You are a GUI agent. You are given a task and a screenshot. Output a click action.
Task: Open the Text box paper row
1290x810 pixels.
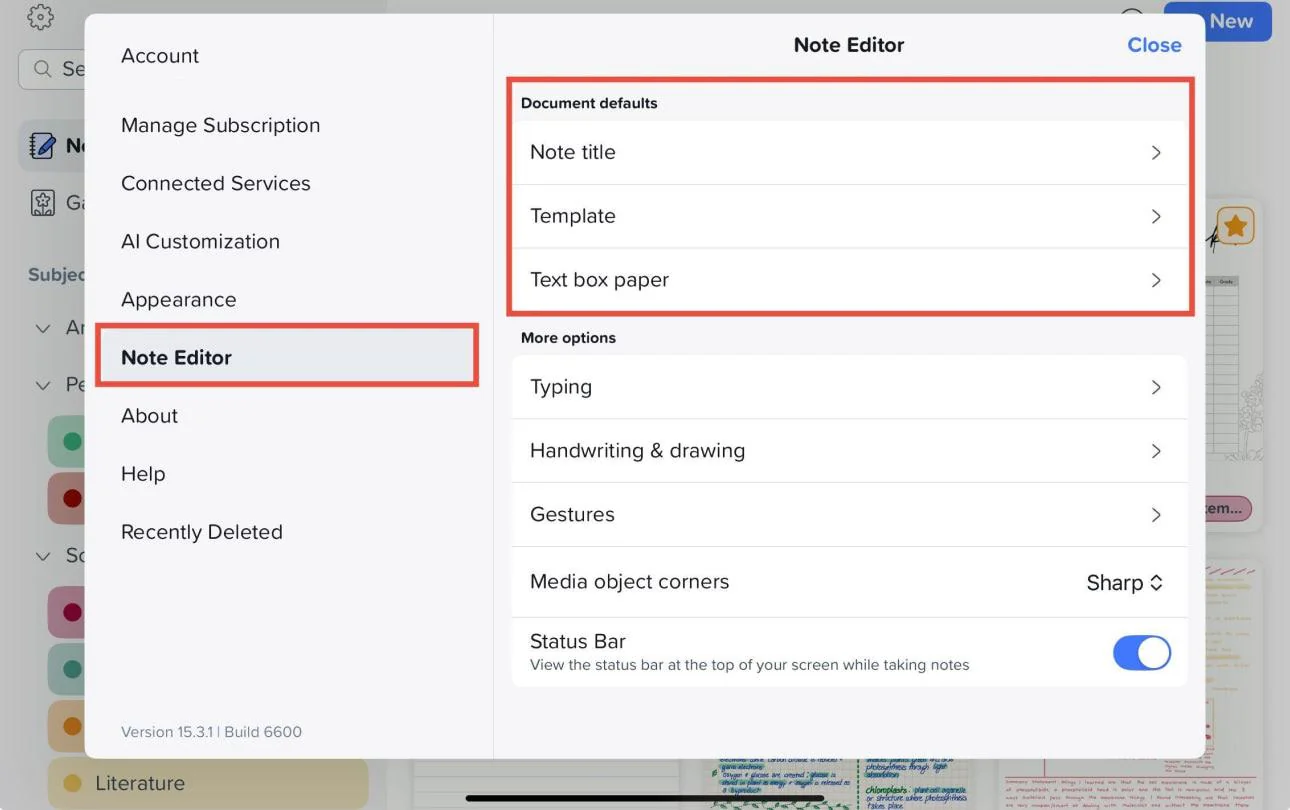[x=849, y=280]
